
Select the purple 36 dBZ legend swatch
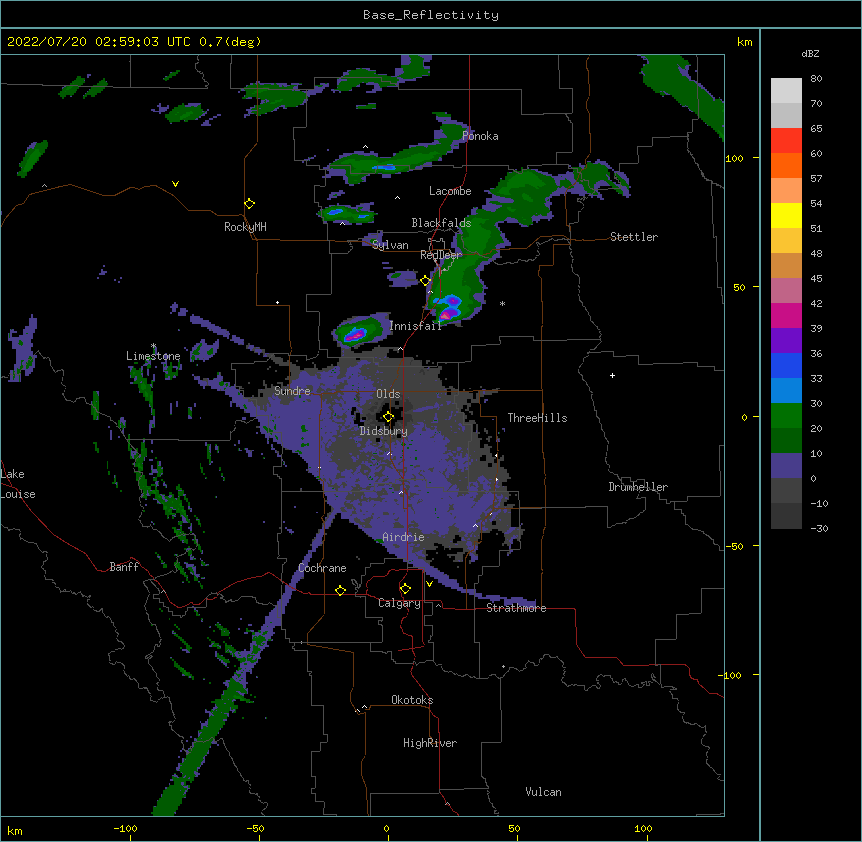(x=786, y=341)
